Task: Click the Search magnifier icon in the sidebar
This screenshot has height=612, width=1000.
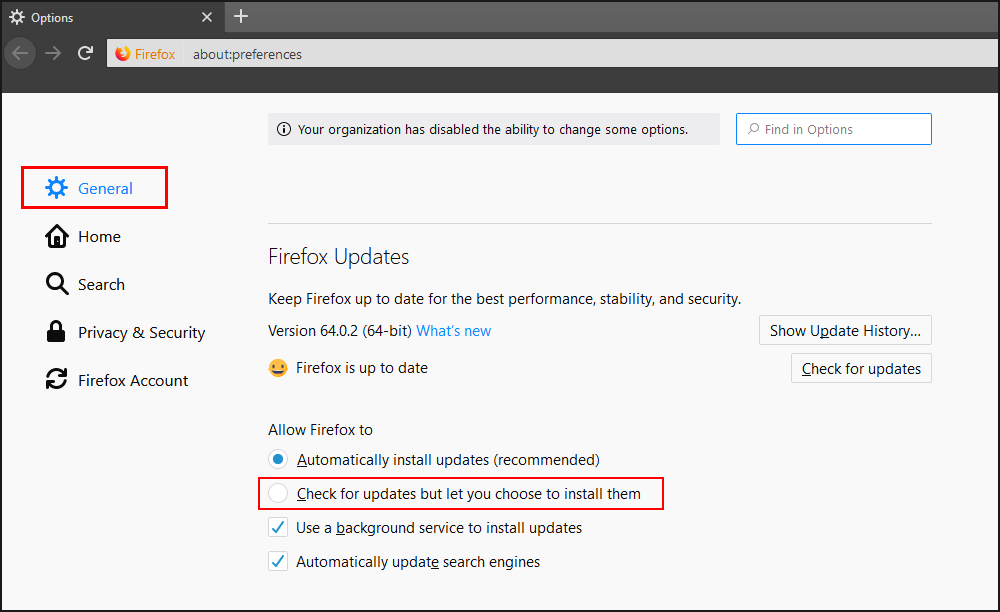Action: pyautogui.click(x=57, y=284)
